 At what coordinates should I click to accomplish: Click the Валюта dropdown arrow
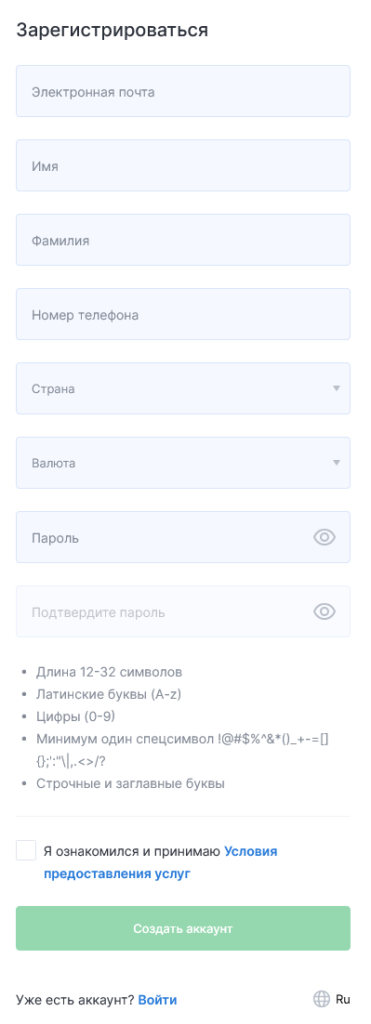point(336,463)
